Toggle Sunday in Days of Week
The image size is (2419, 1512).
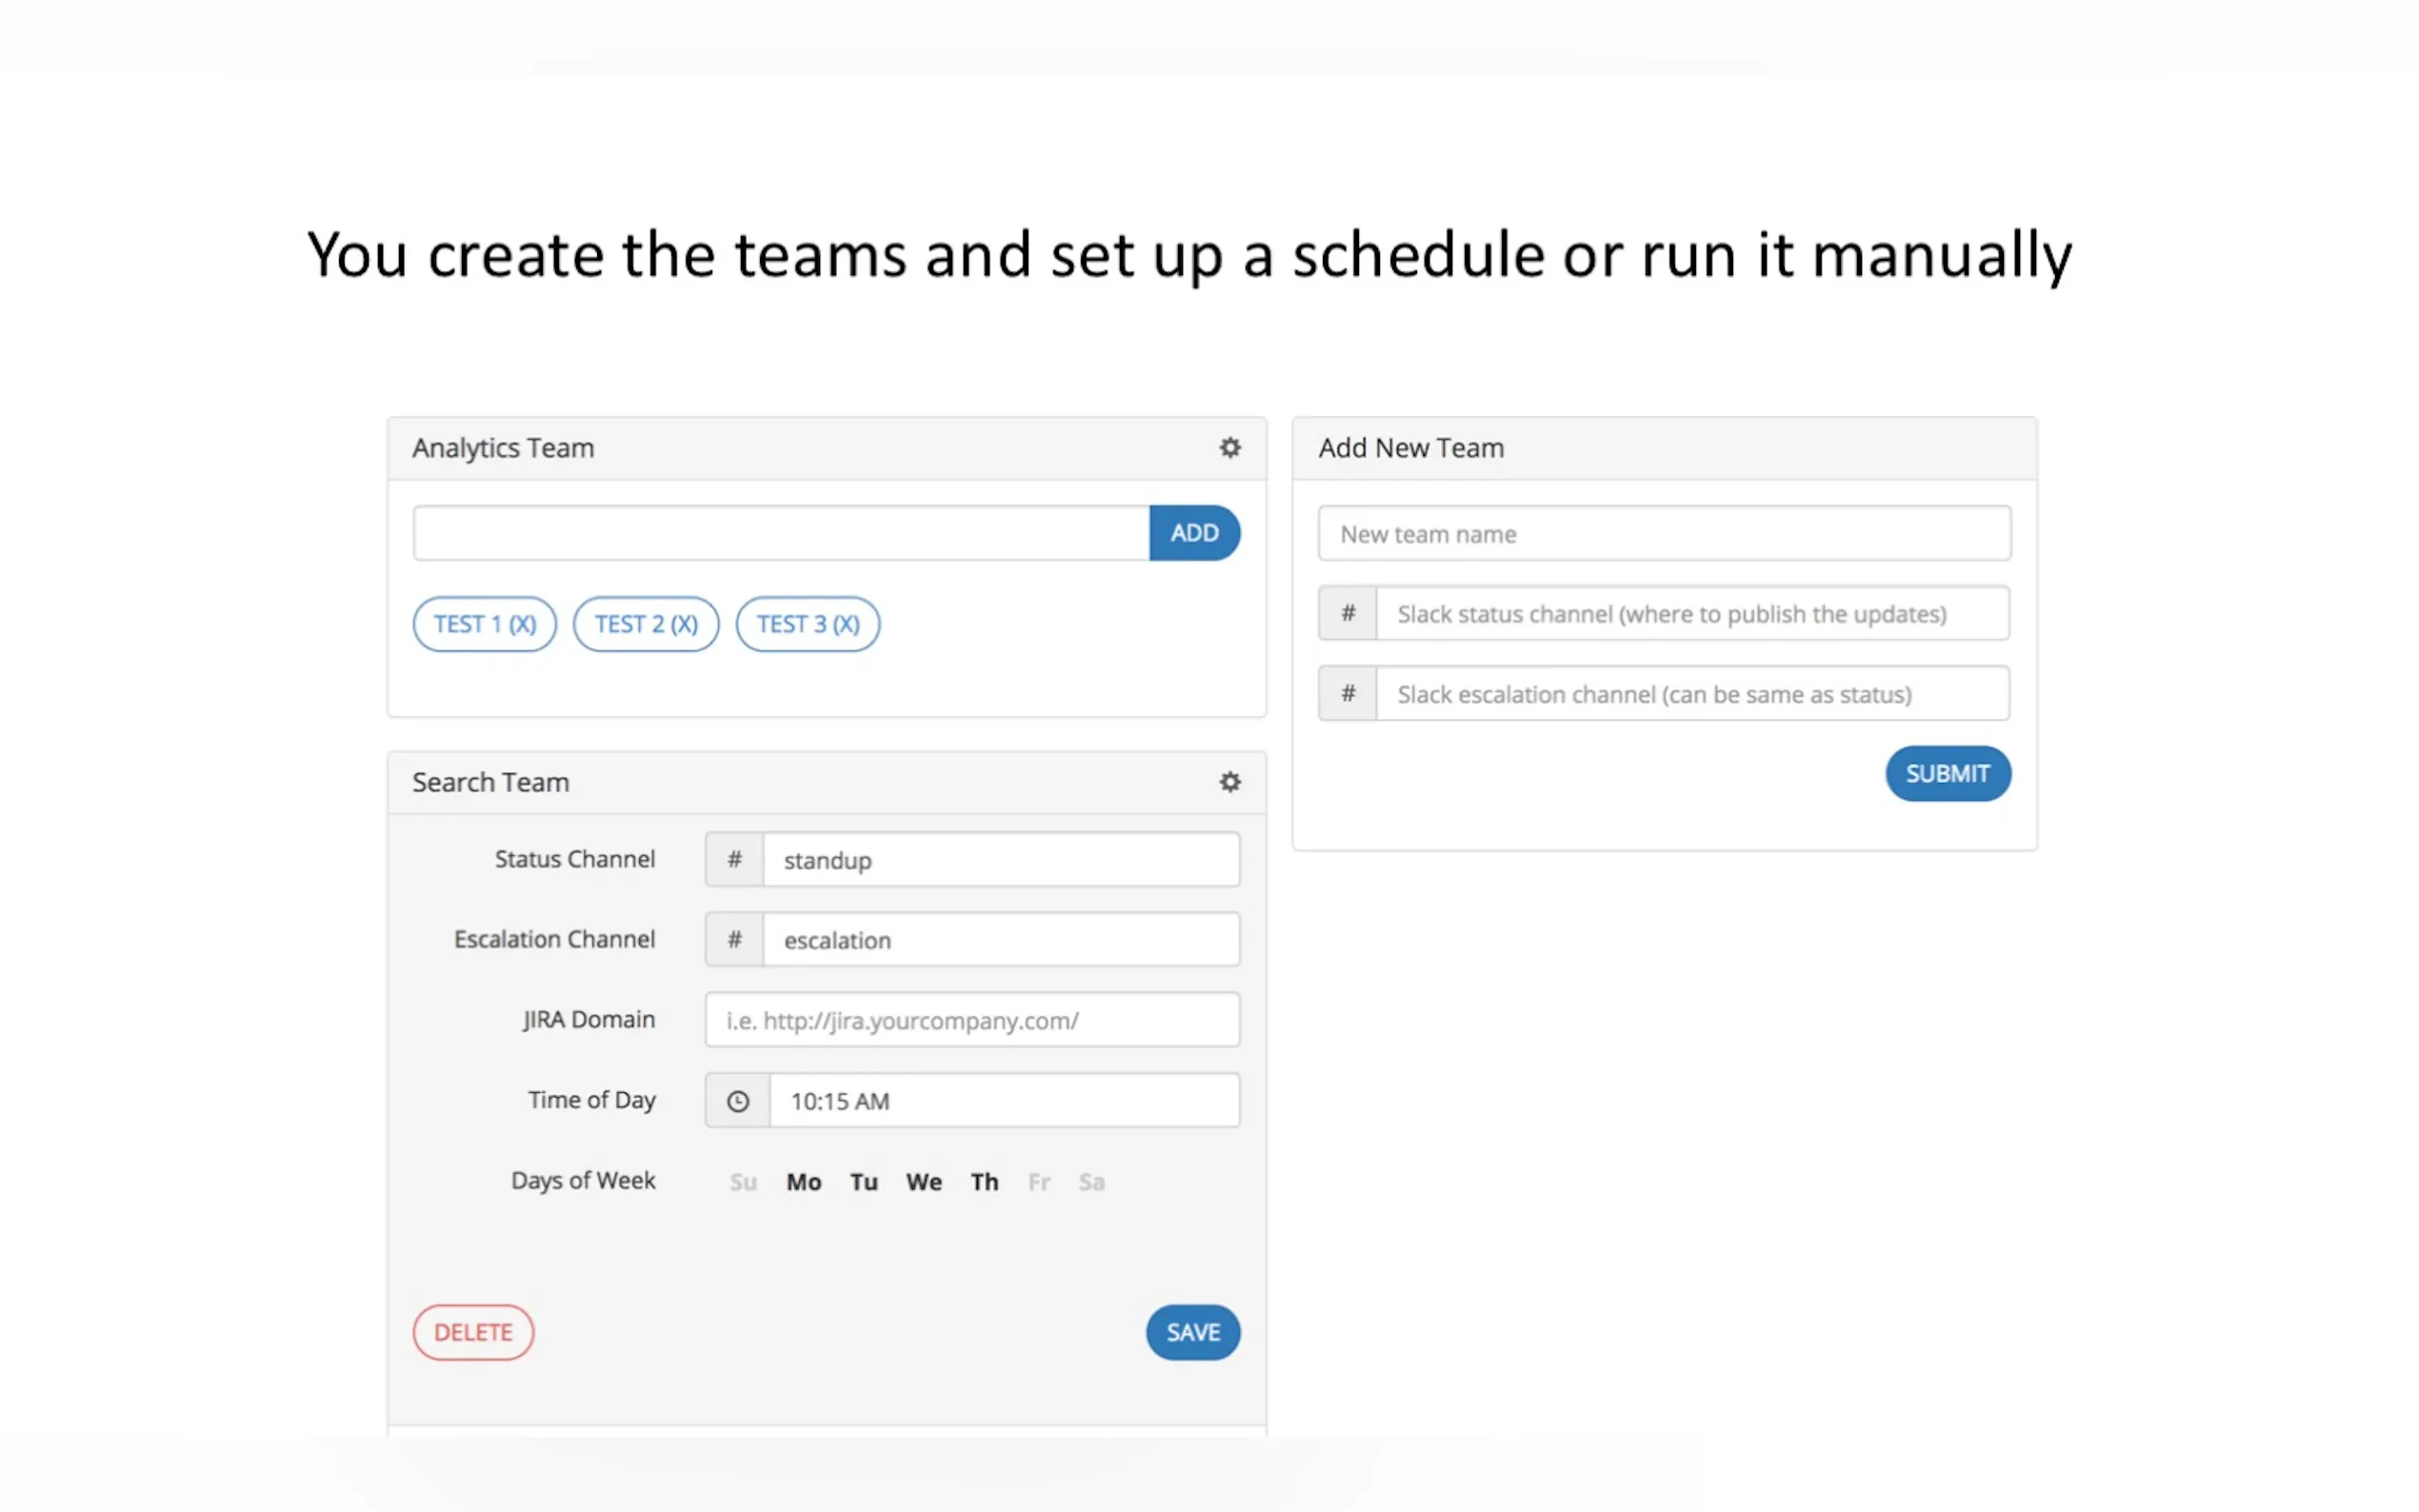click(742, 1182)
